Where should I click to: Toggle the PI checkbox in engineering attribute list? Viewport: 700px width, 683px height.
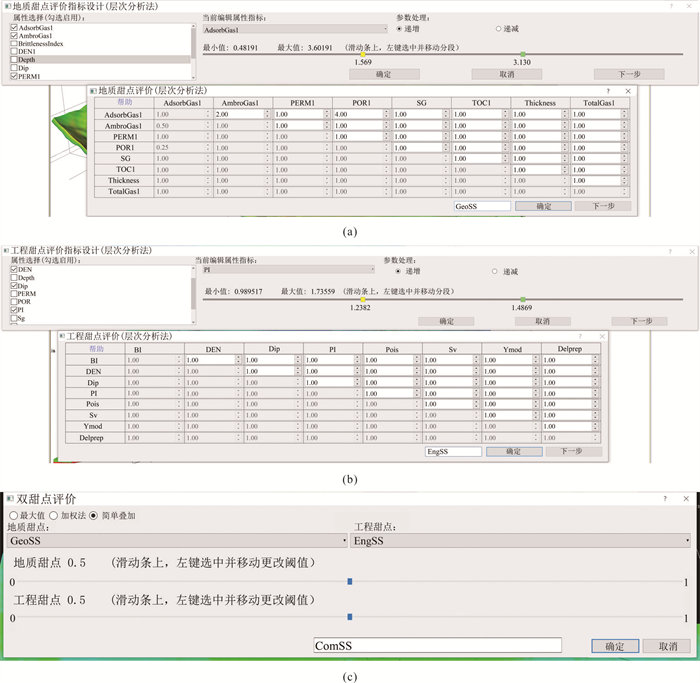coord(14,310)
